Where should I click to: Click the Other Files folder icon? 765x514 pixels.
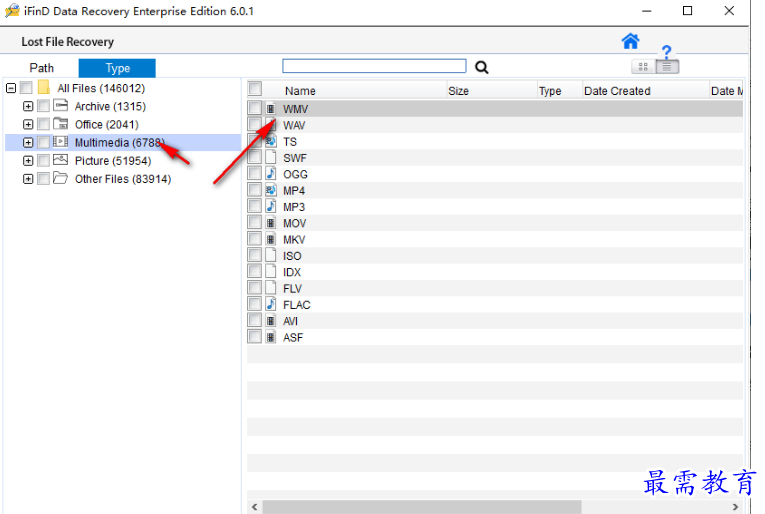[60, 178]
